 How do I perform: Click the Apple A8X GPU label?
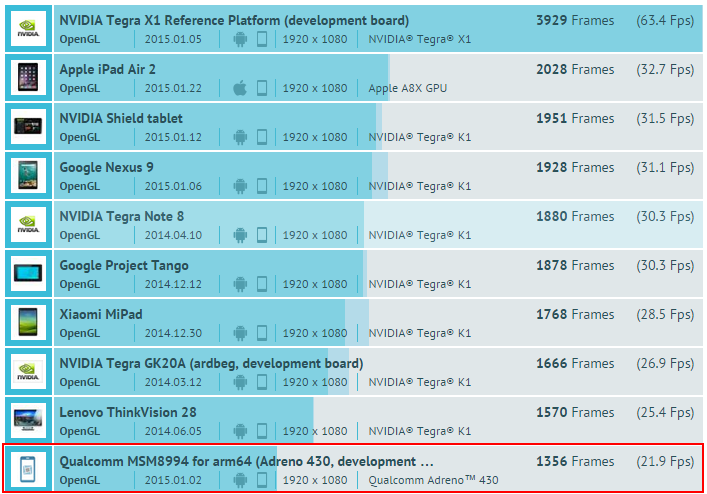(x=408, y=89)
